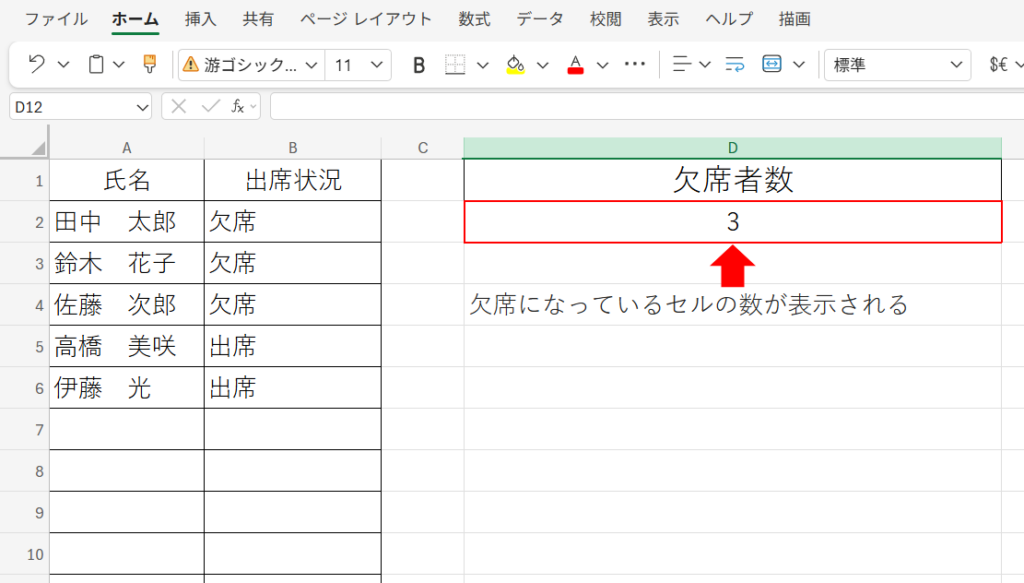Switch to the 数式 tab

[x=474, y=19]
